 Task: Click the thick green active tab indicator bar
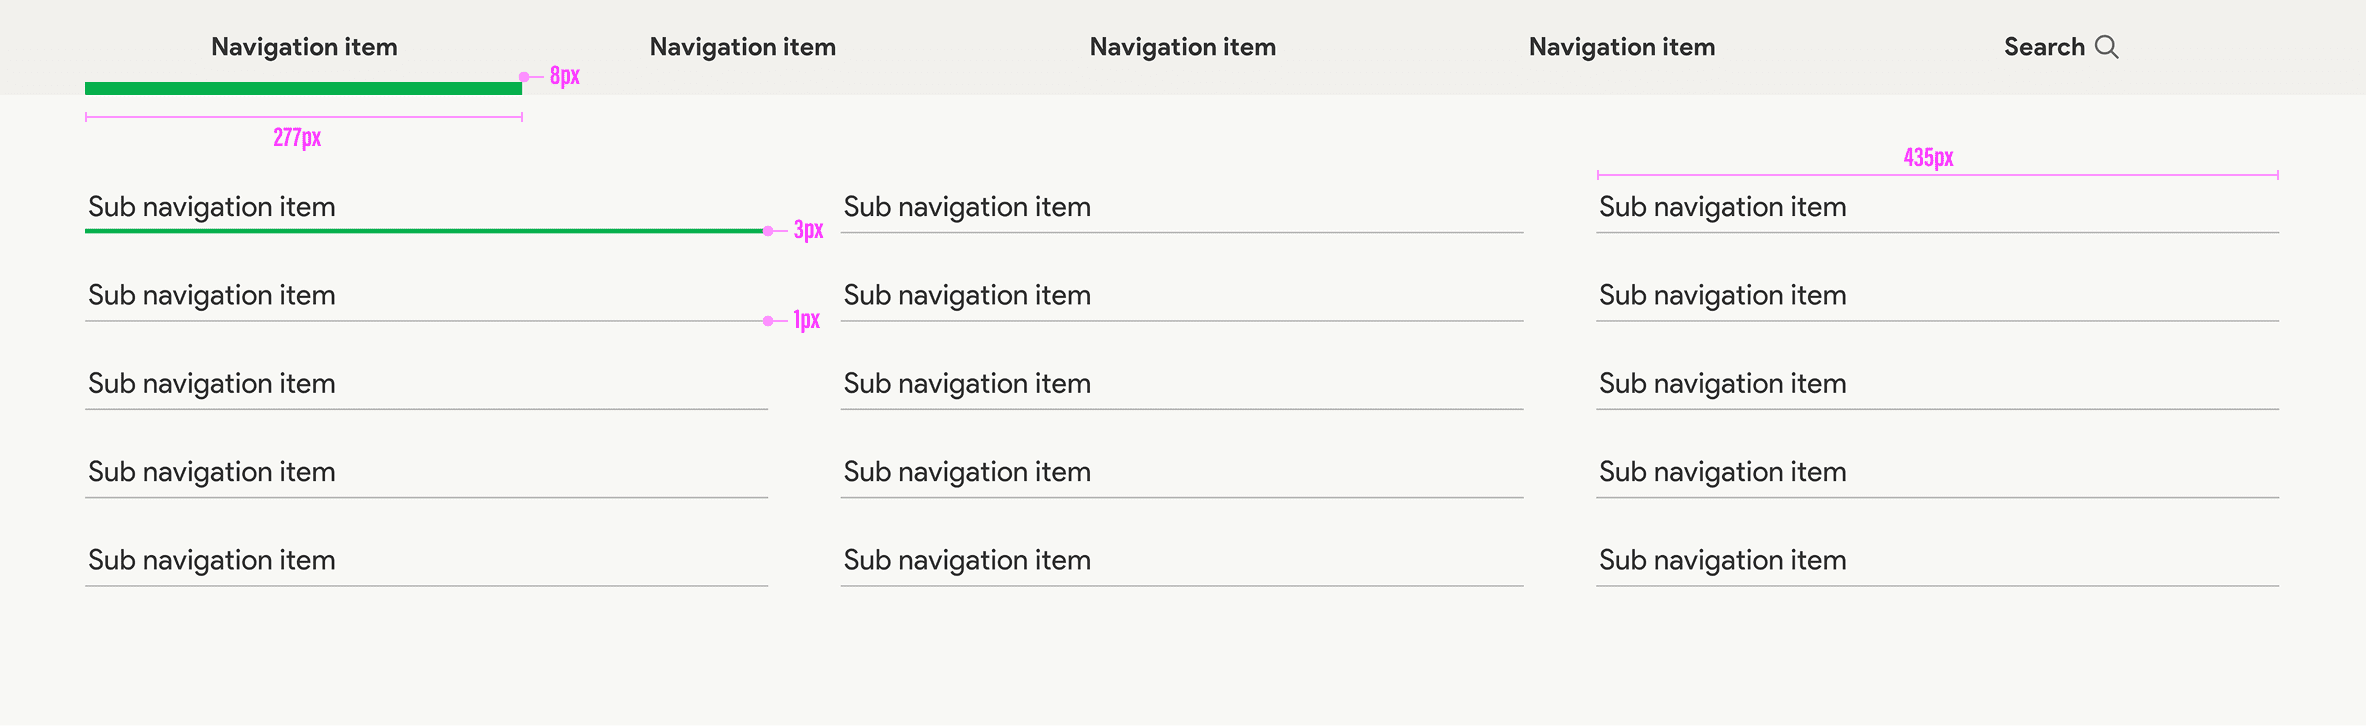(303, 88)
